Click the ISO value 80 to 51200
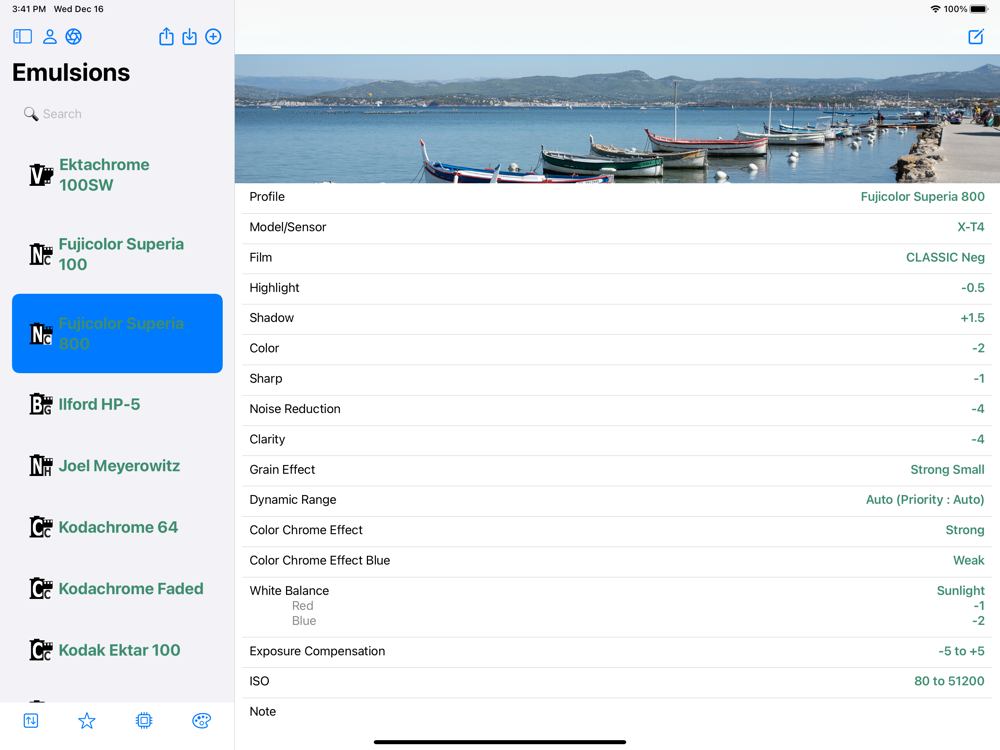 pyautogui.click(x=949, y=681)
